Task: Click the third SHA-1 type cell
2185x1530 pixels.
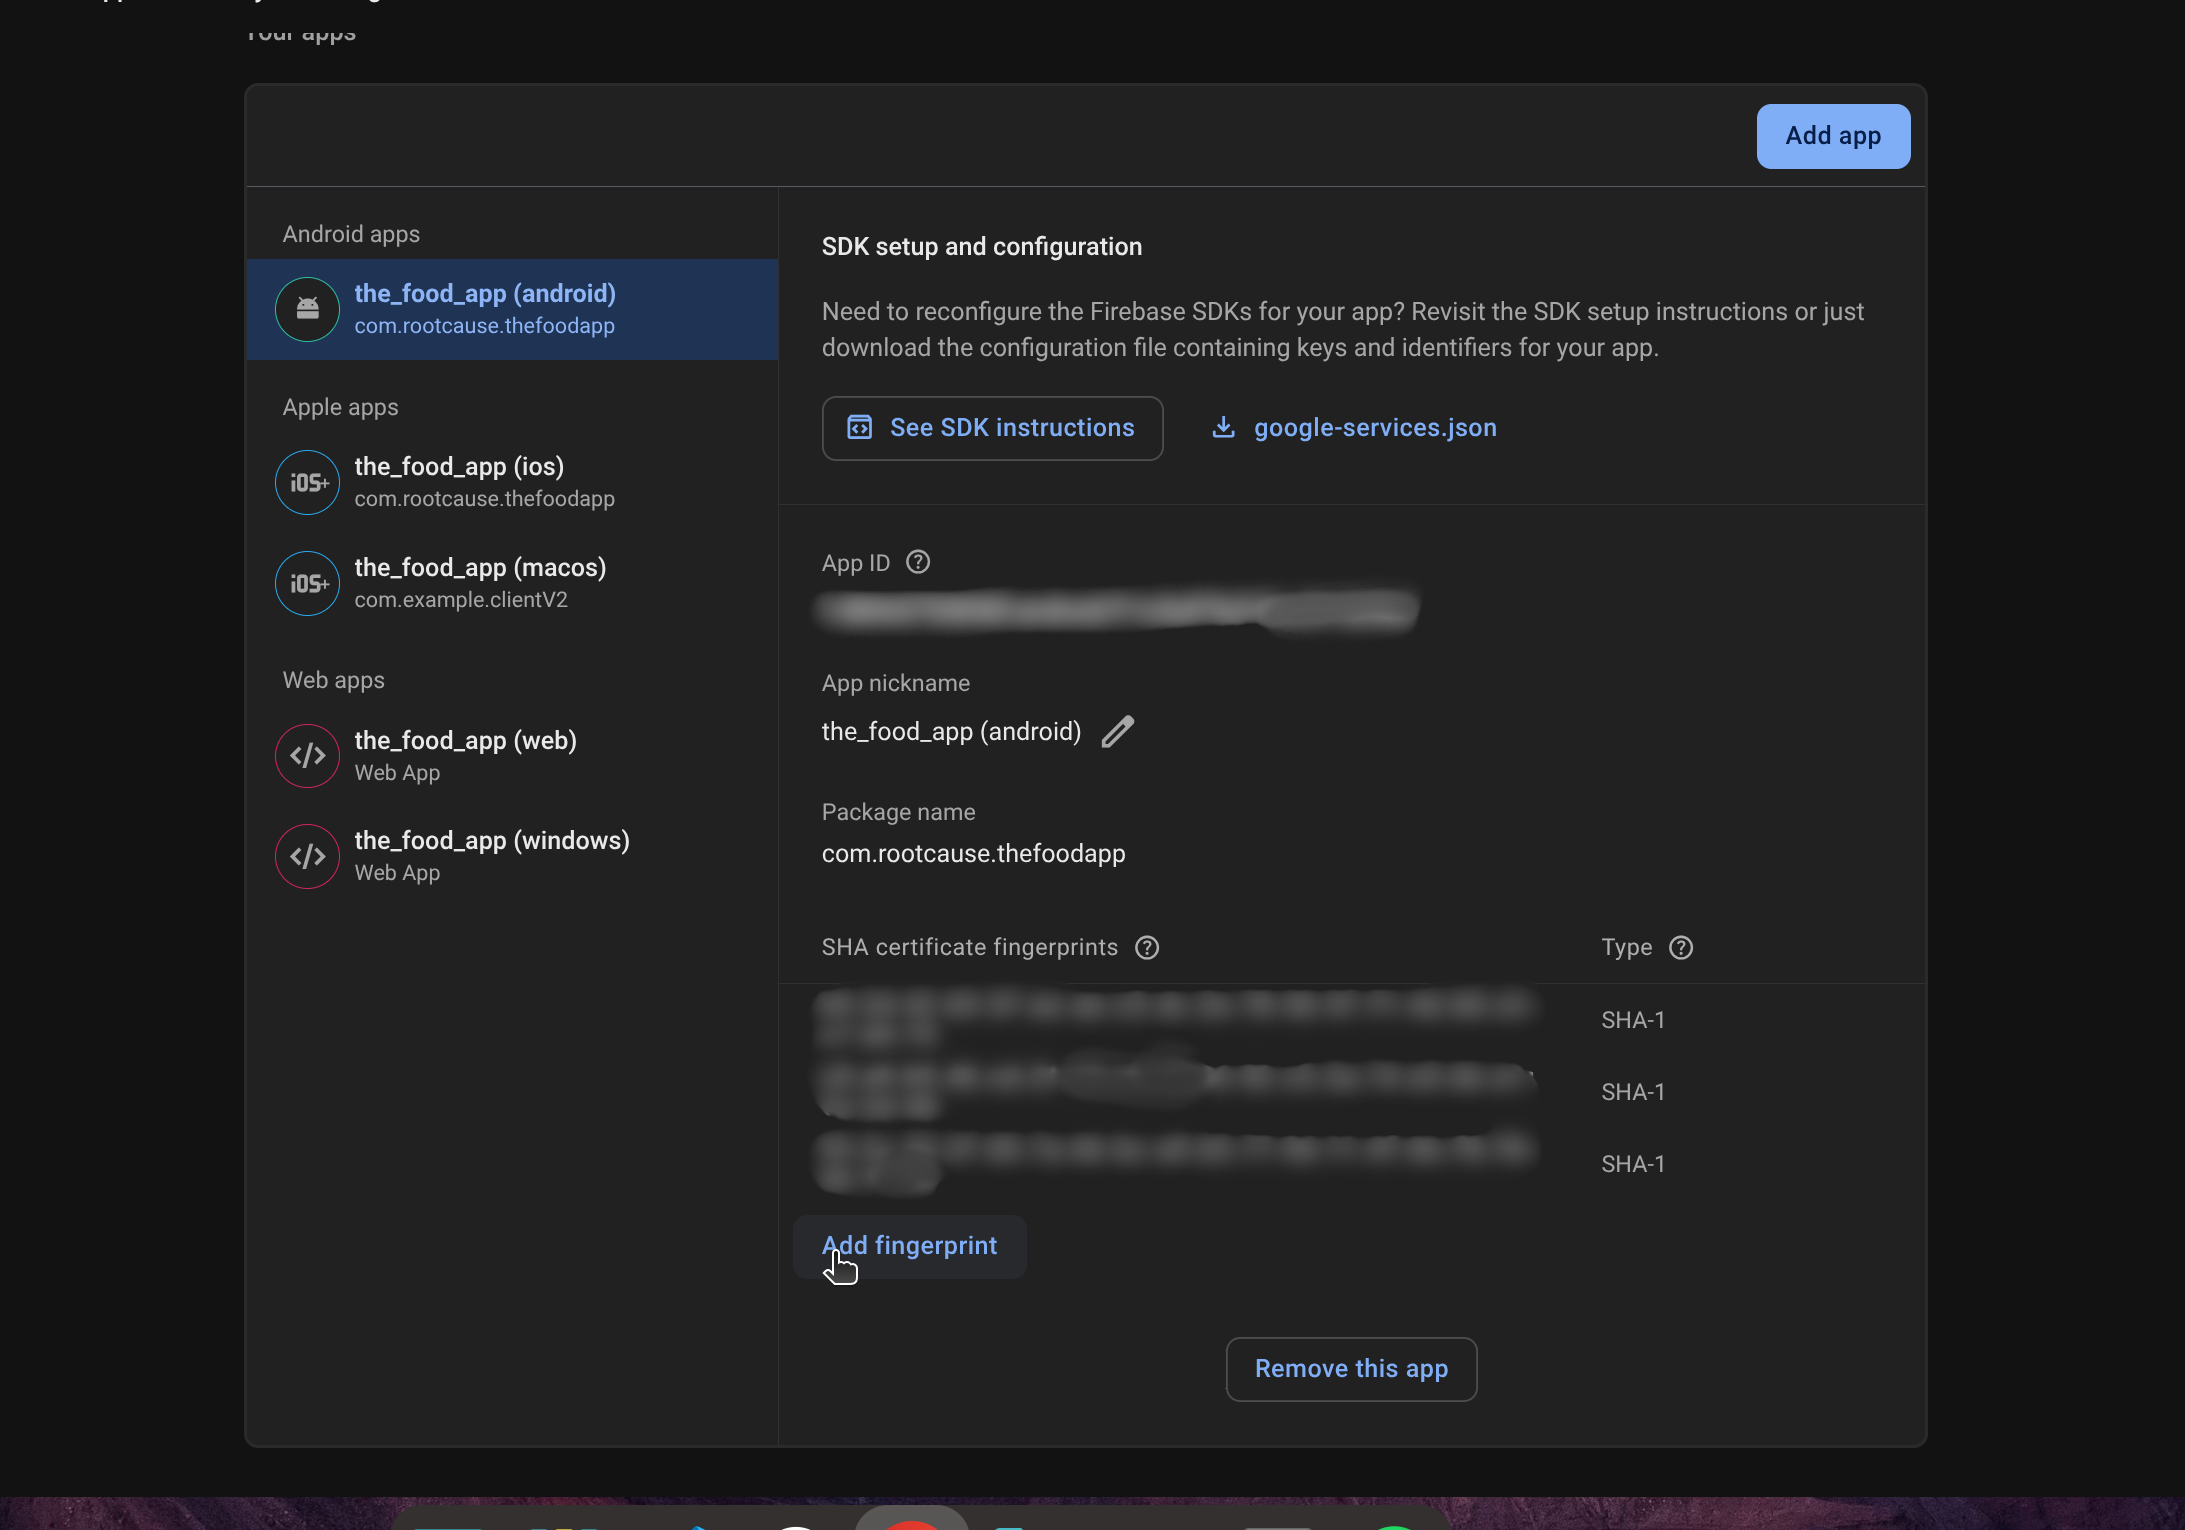Action: point(1633,1164)
